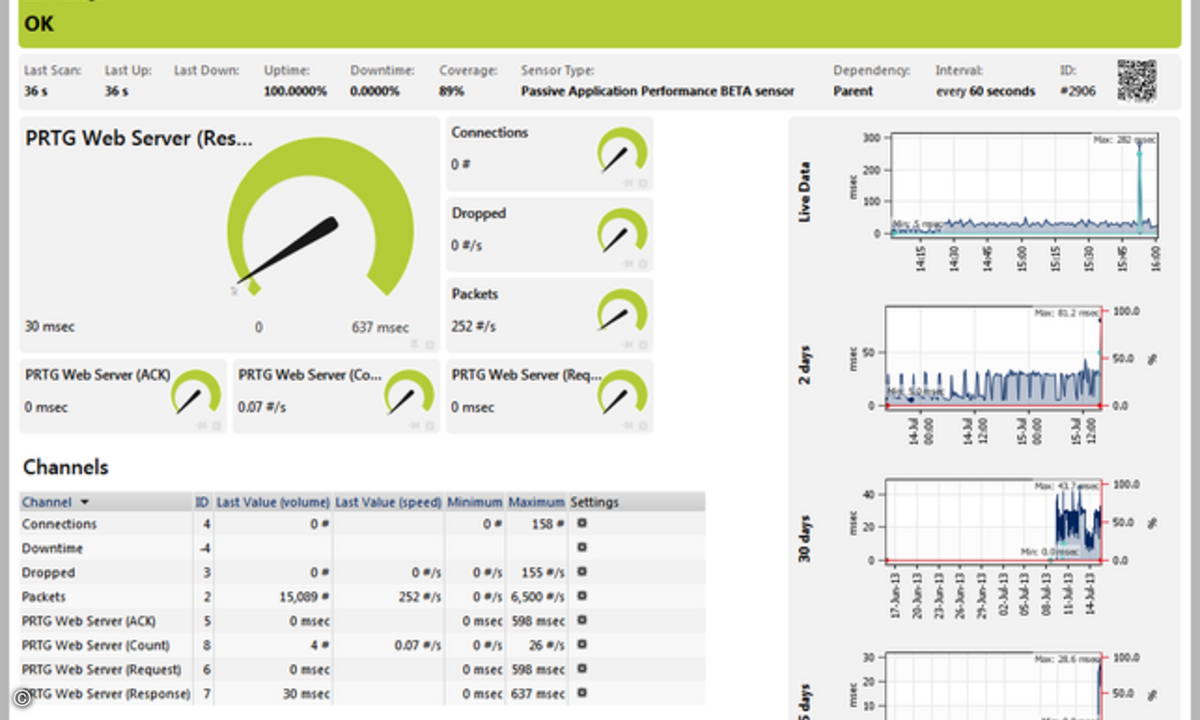Screen dimensions: 1200x720
Task: Open settings icon in Downtime channel row
Action: (582, 548)
